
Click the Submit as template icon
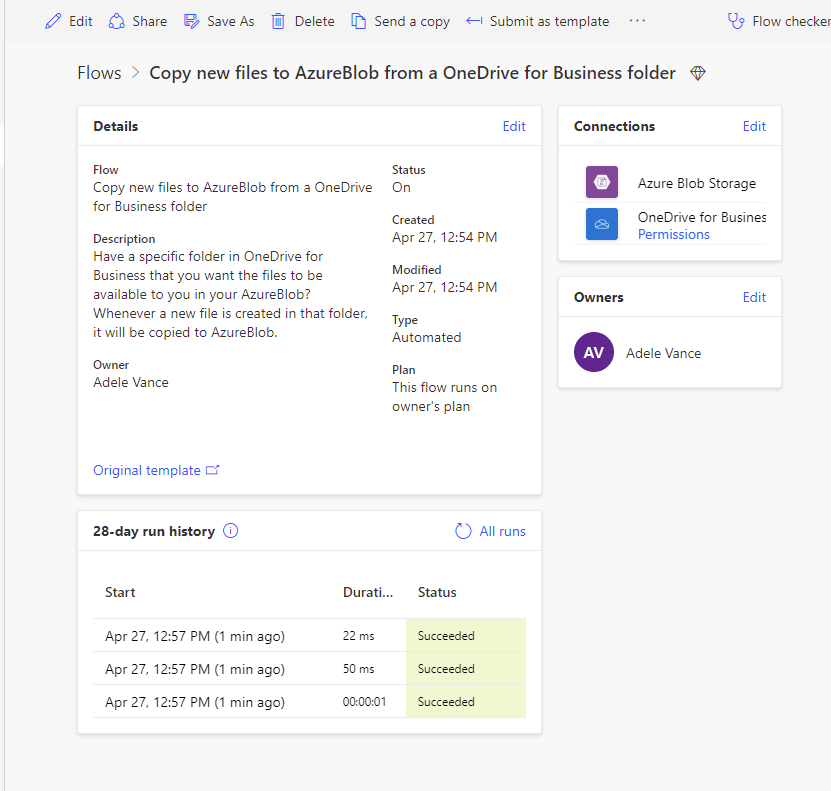point(474,21)
